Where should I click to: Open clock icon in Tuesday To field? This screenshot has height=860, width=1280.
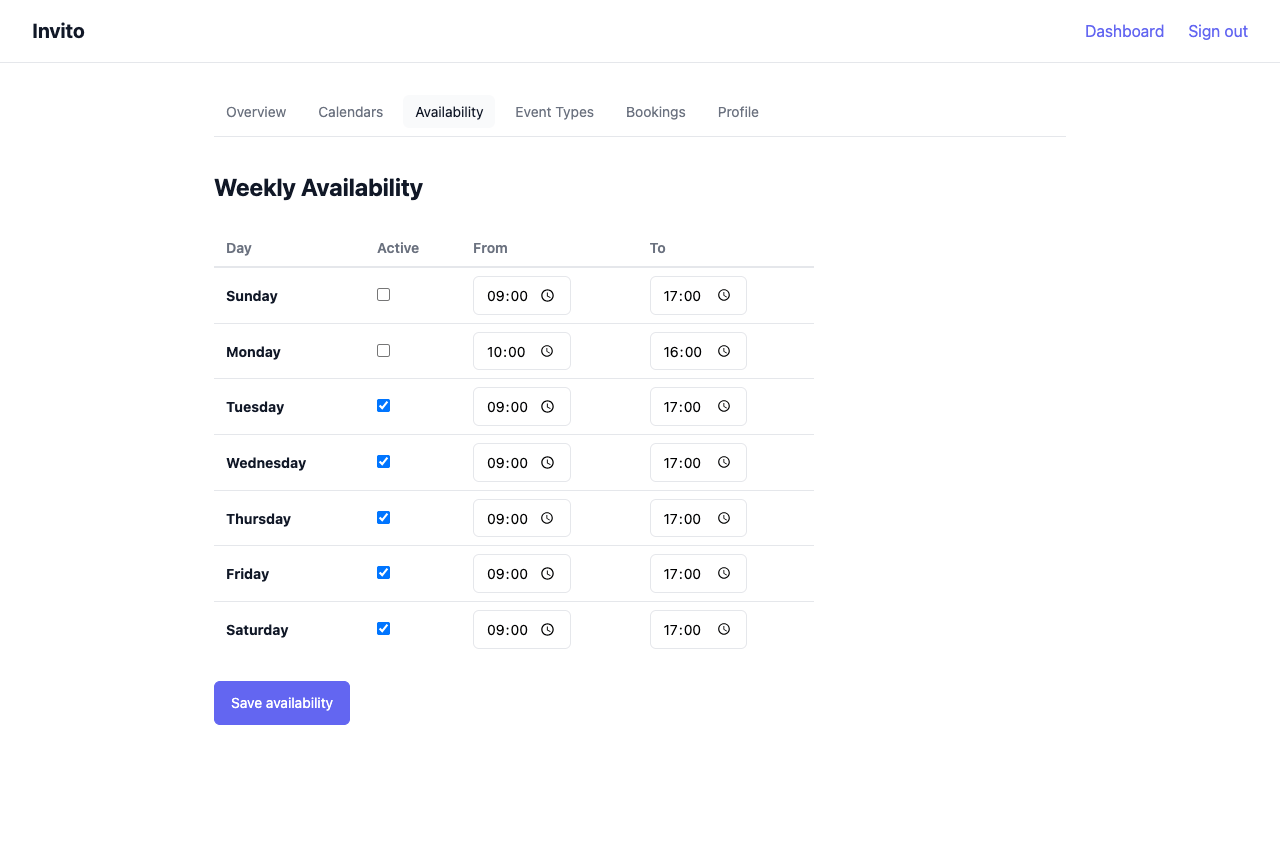pos(724,407)
